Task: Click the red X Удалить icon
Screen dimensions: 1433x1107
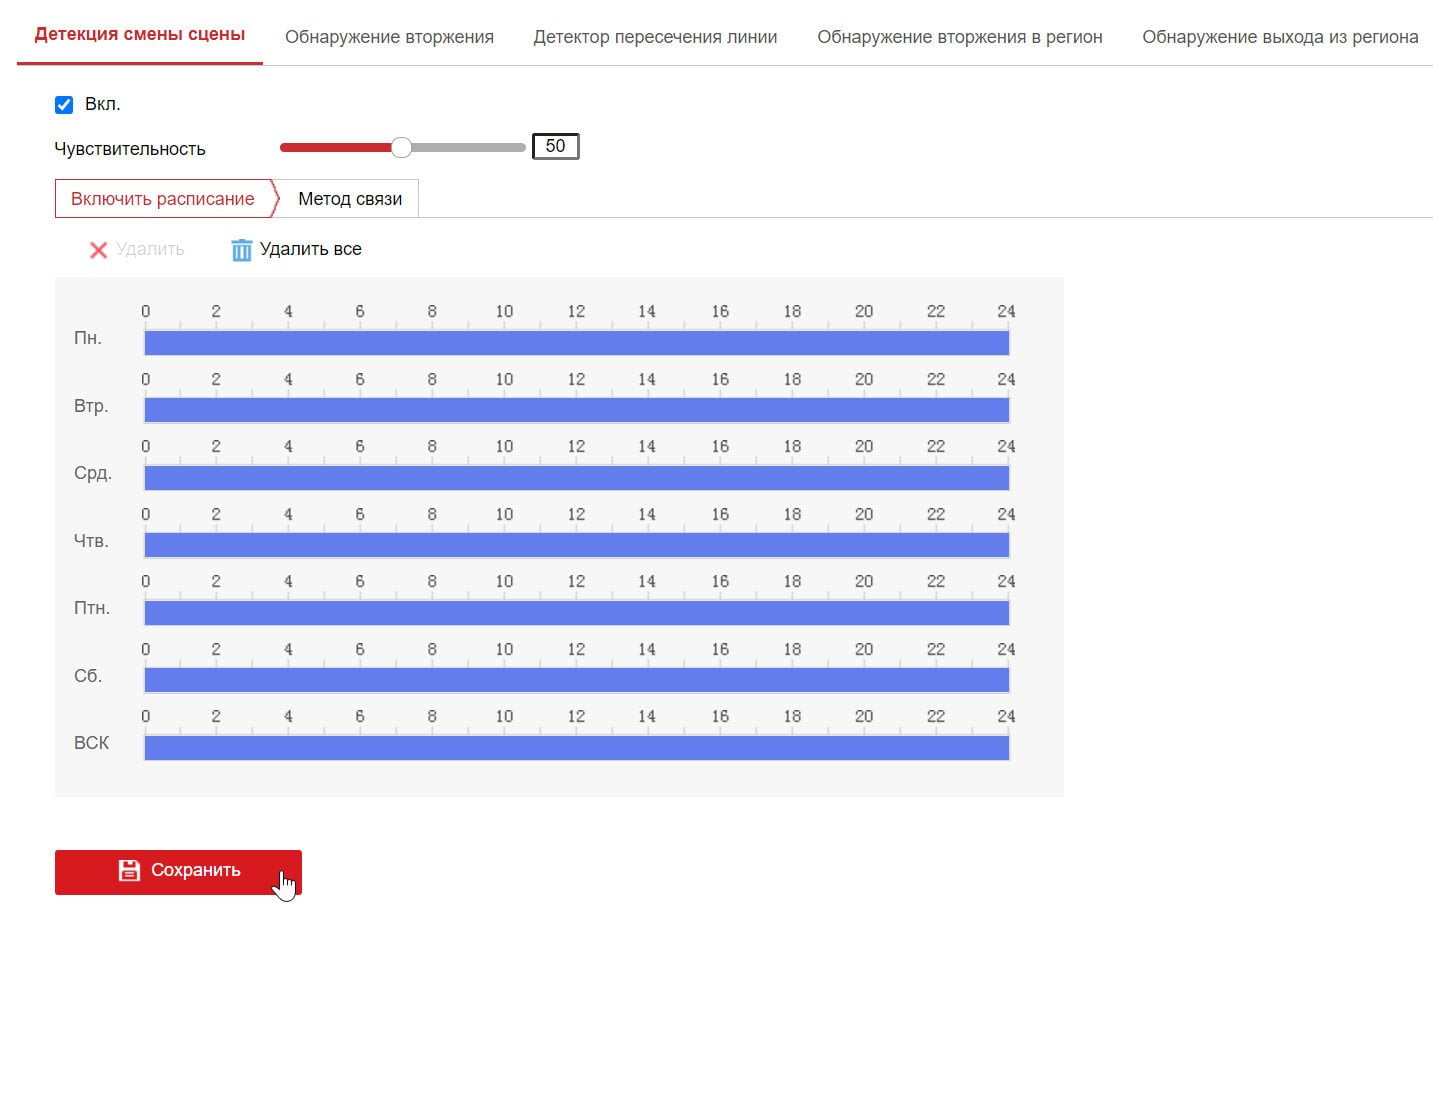Action: (x=98, y=250)
